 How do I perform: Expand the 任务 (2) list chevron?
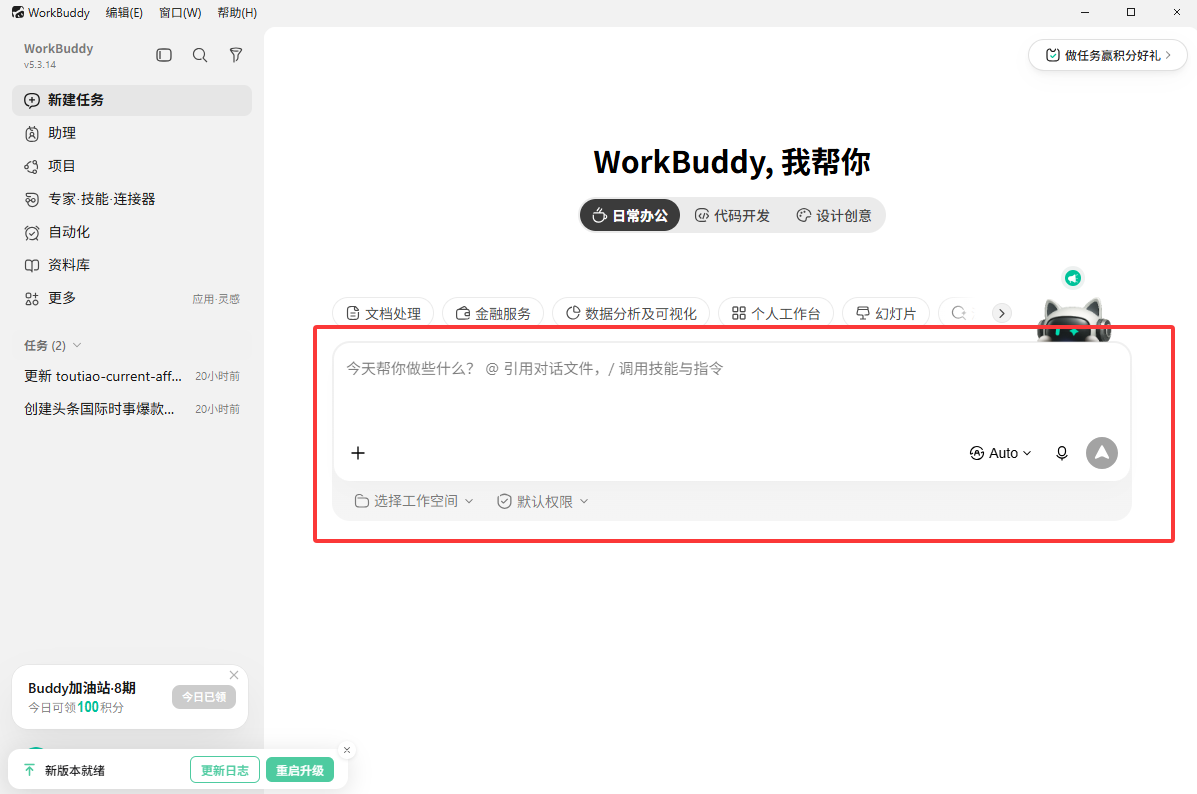pos(77,346)
